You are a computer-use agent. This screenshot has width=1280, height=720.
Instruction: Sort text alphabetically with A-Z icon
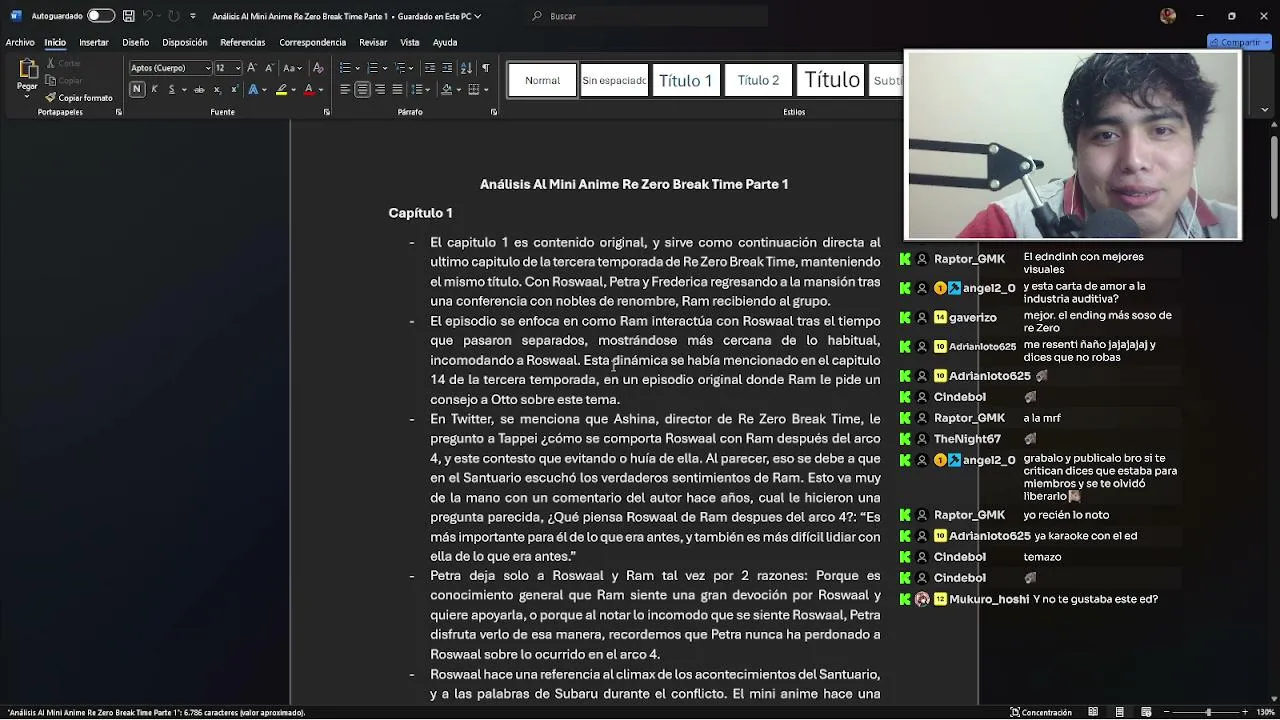(466, 68)
